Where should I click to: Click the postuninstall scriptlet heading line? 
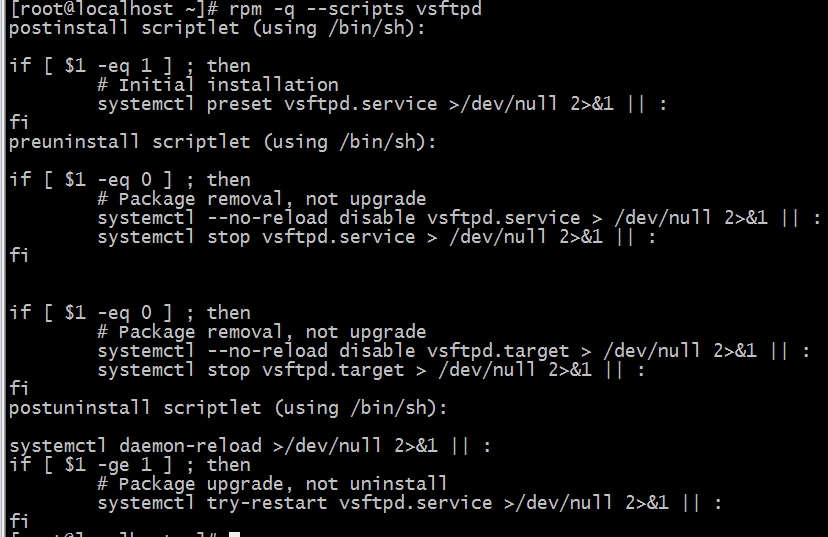pyautogui.click(x=228, y=408)
